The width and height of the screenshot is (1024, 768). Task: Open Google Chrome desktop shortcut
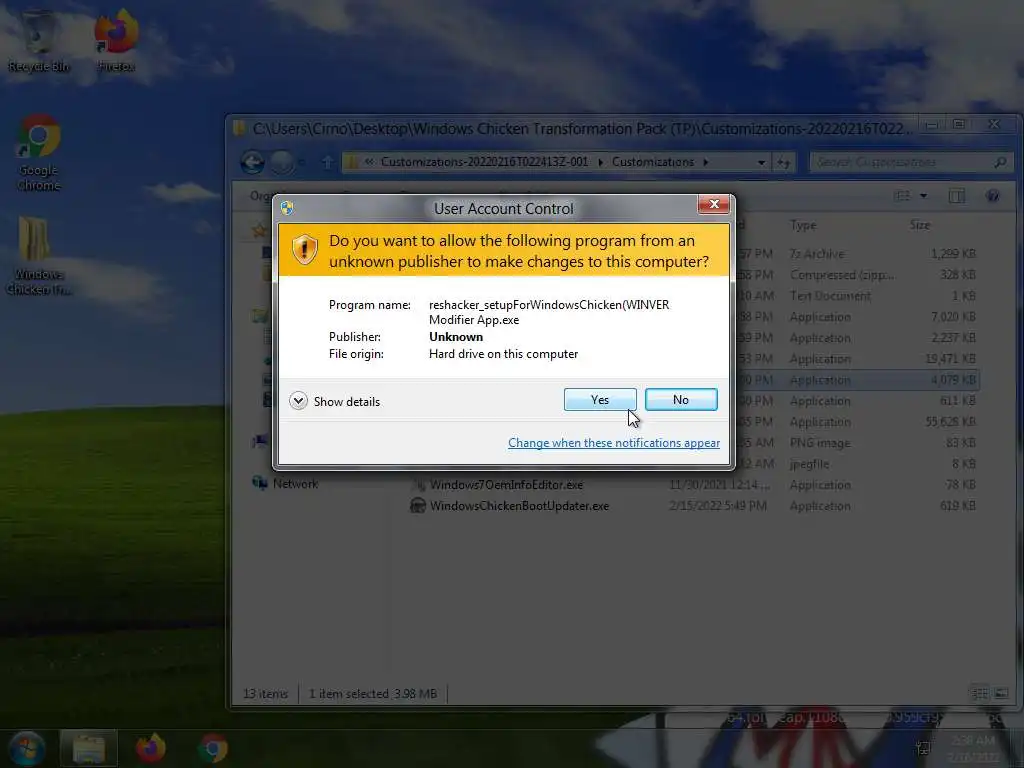39,153
